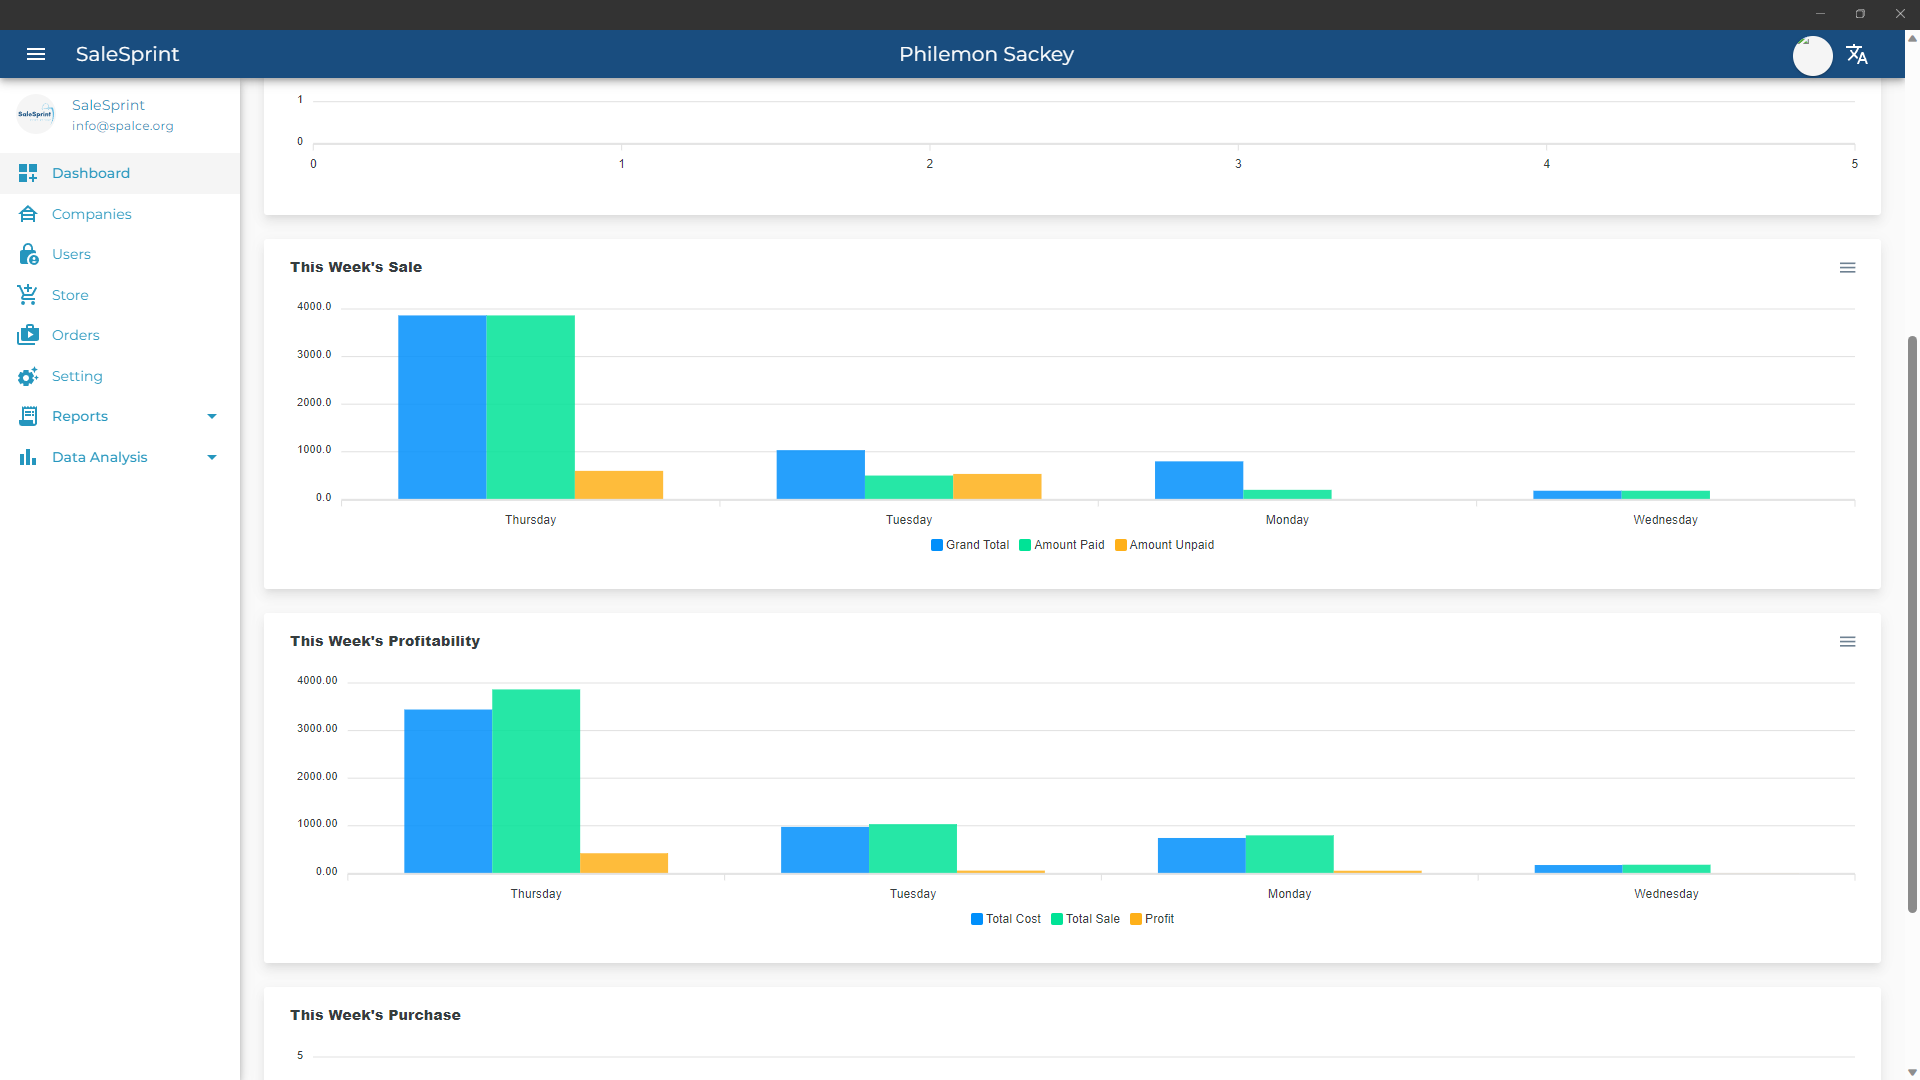Expand the Reports submenu arrow

tap(212, 416)
